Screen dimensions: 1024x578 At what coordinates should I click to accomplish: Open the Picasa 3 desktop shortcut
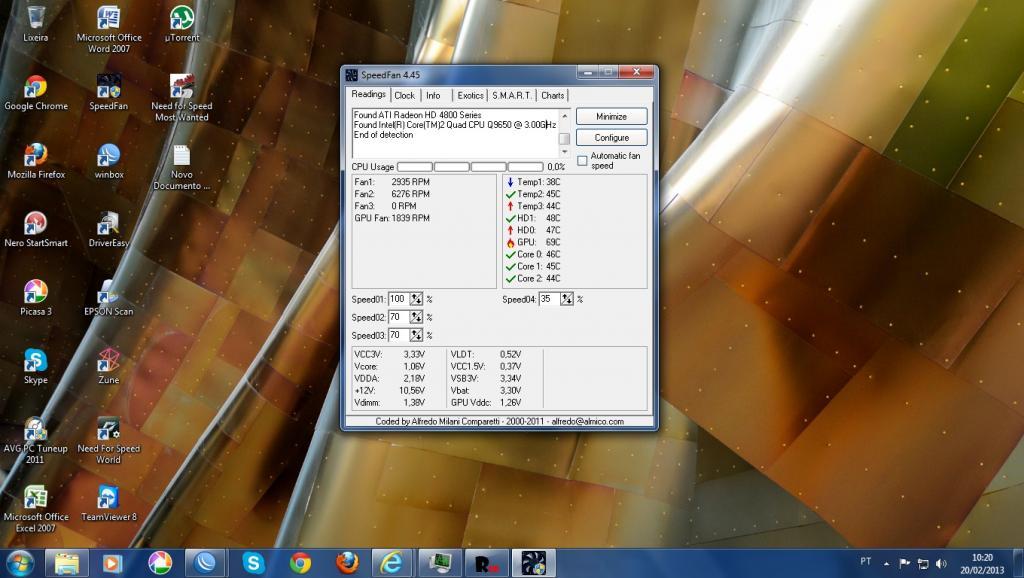pos(36,298)
